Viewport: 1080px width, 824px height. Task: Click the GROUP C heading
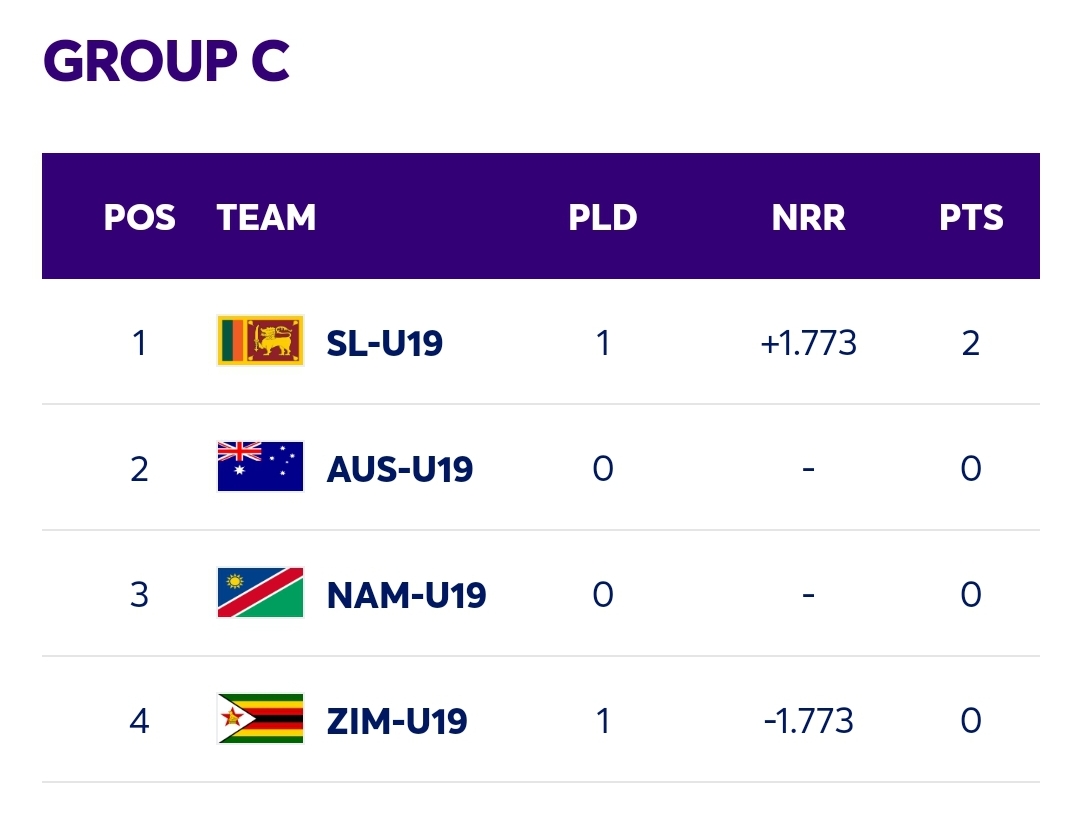[x=166, y=61]
